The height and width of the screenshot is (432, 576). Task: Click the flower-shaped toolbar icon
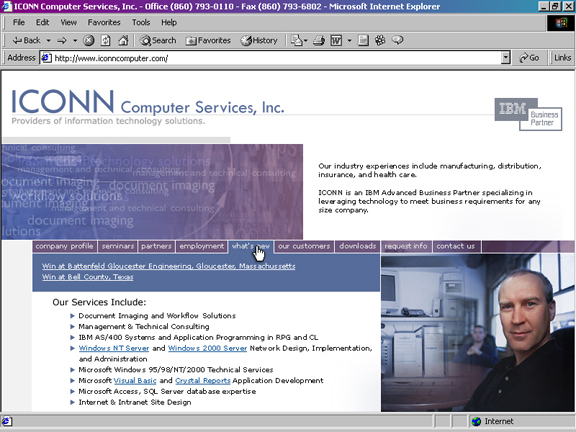380,40
